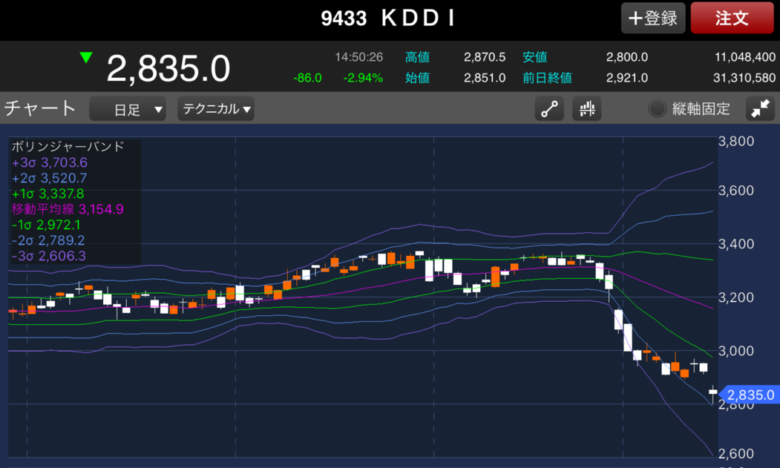The width and height of the screenshot is (780, 468).
Task: Click the +3σ 3,703.6 legend entry
Action: [50, 163]
